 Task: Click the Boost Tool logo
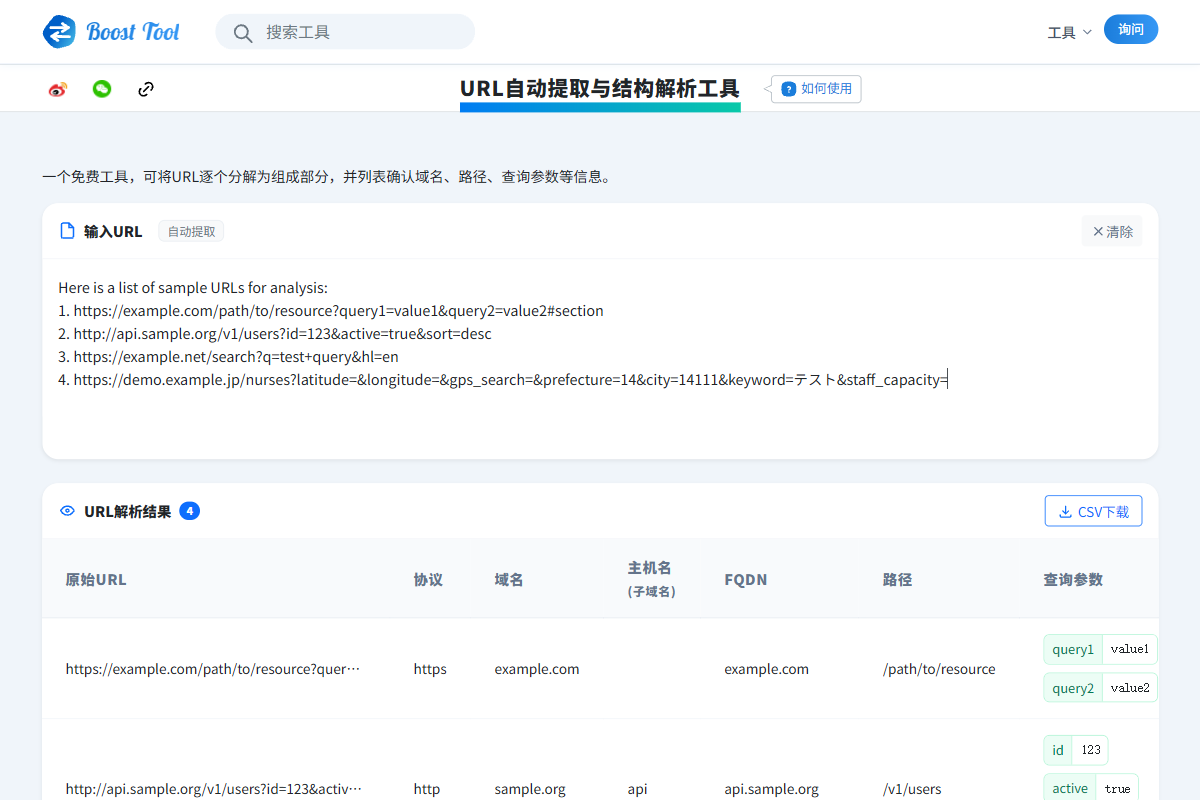tap(111, 31)
